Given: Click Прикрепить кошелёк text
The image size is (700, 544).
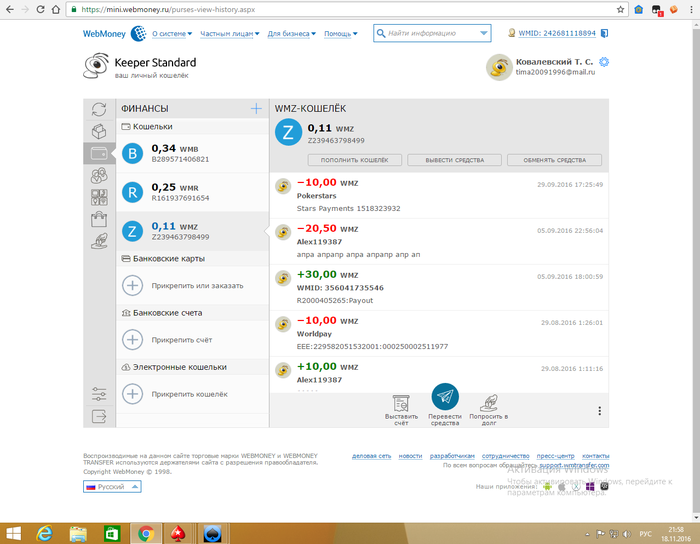Looking at the screenshot, I should coord(189,394).
